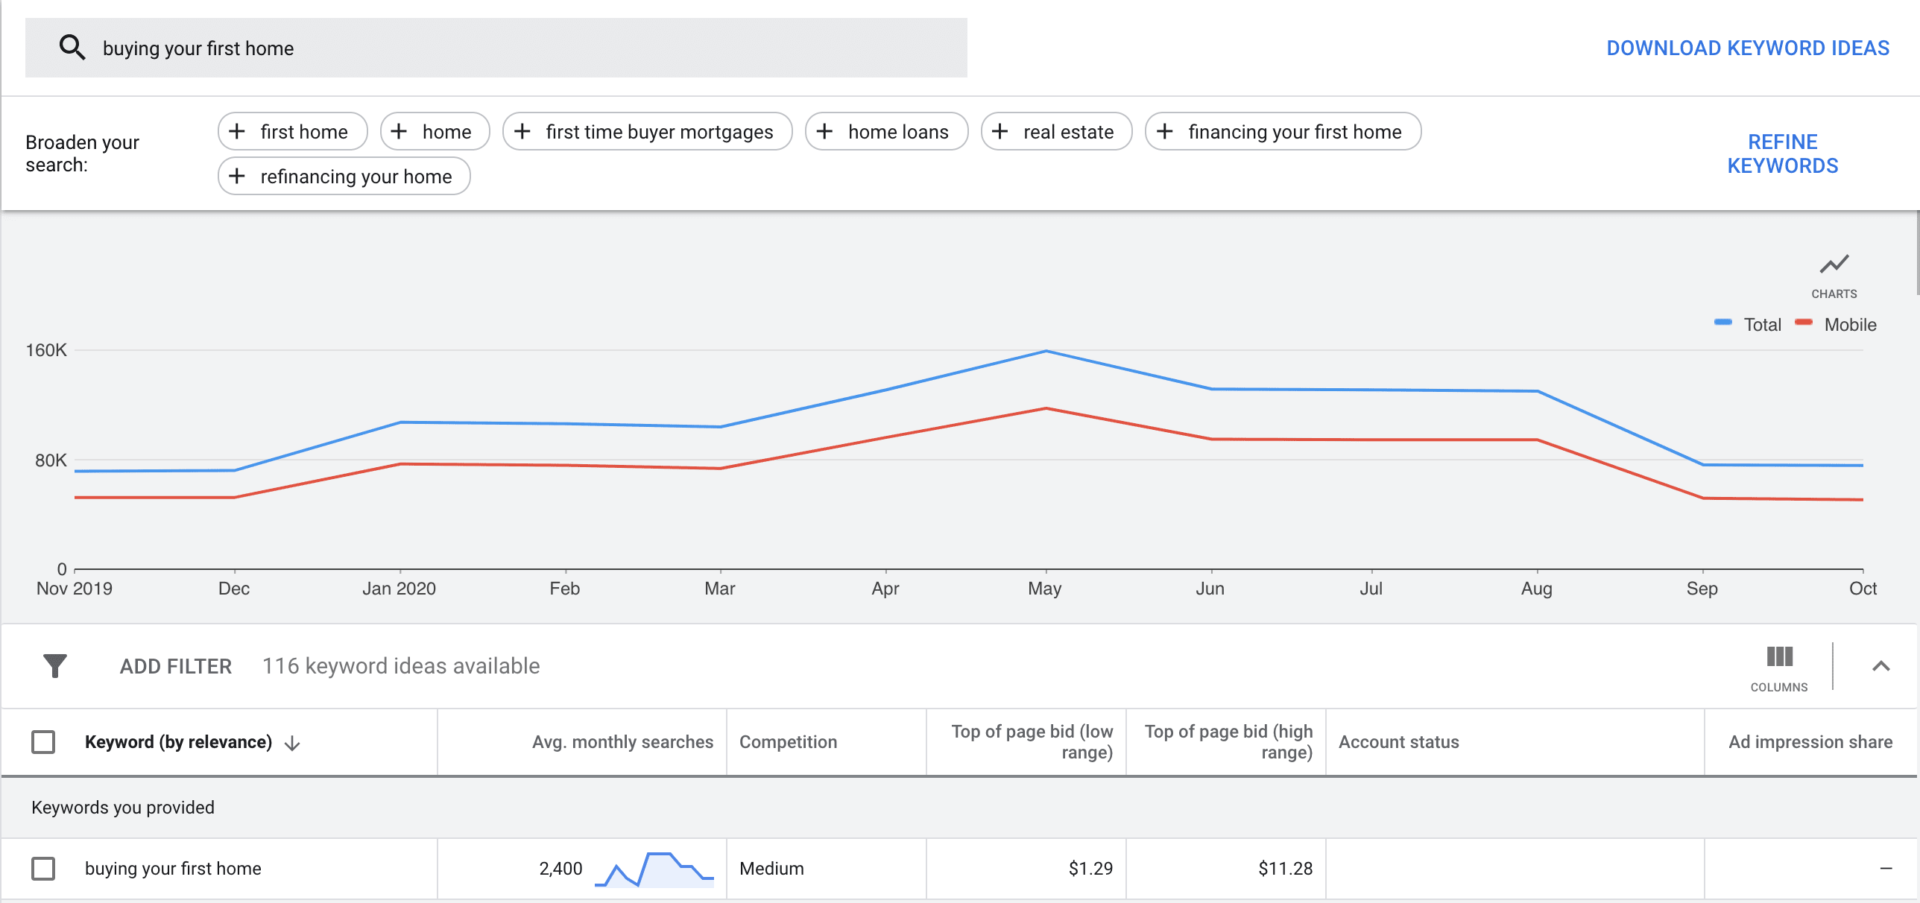The width and height of the screenshot is (1920, 903).
Task: Click the filter funnel icon
Action: [x=55, y=666]
